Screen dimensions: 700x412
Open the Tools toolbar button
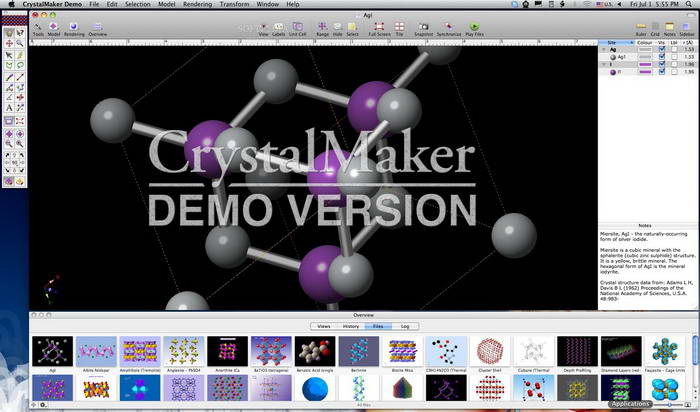38,29
